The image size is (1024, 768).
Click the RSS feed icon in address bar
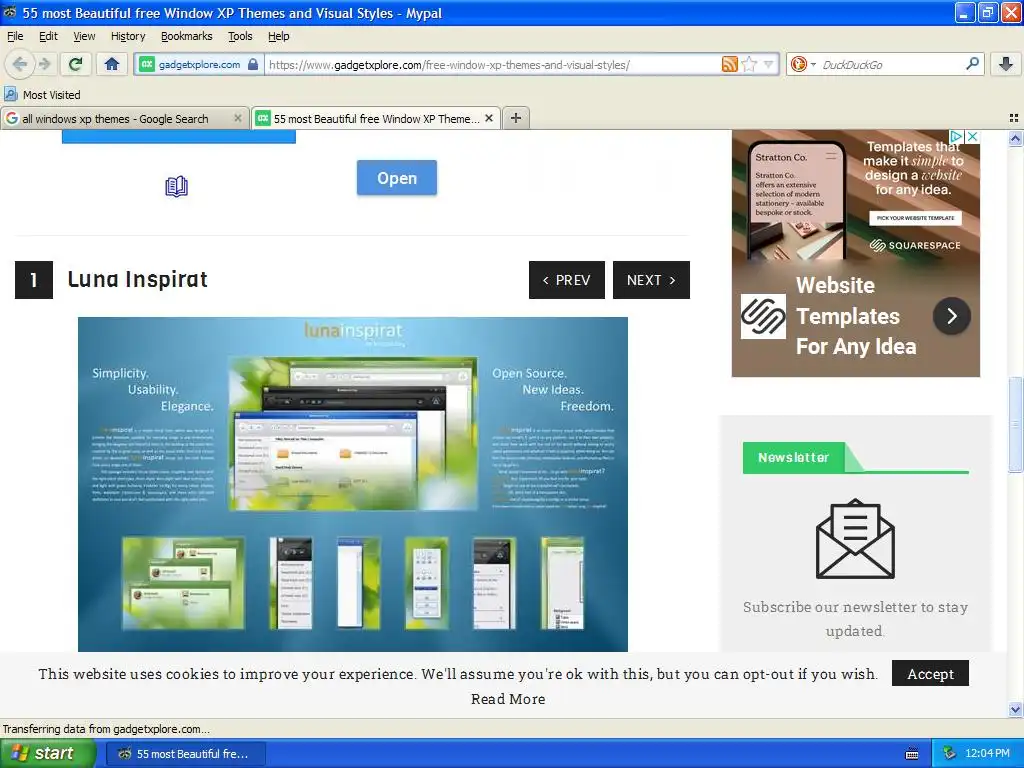[730, 64]
